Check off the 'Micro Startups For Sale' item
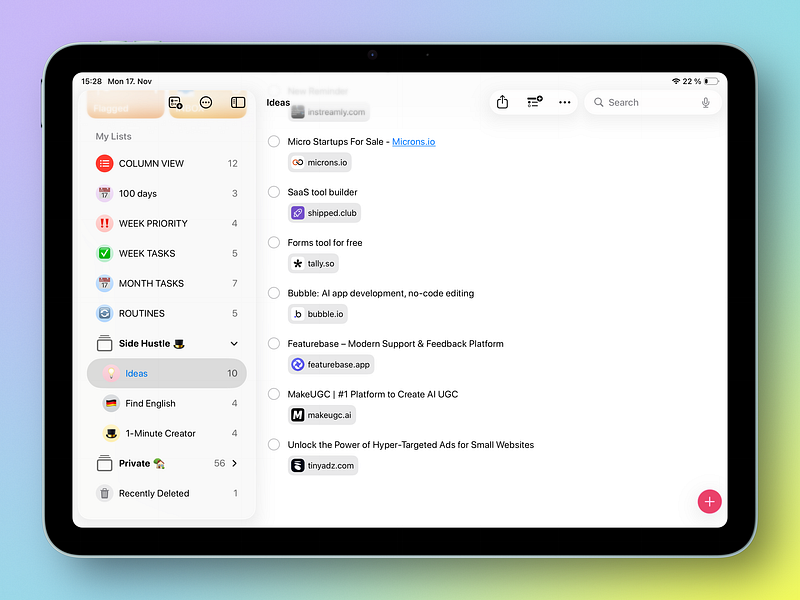The image size is (800, 600). 273,141
